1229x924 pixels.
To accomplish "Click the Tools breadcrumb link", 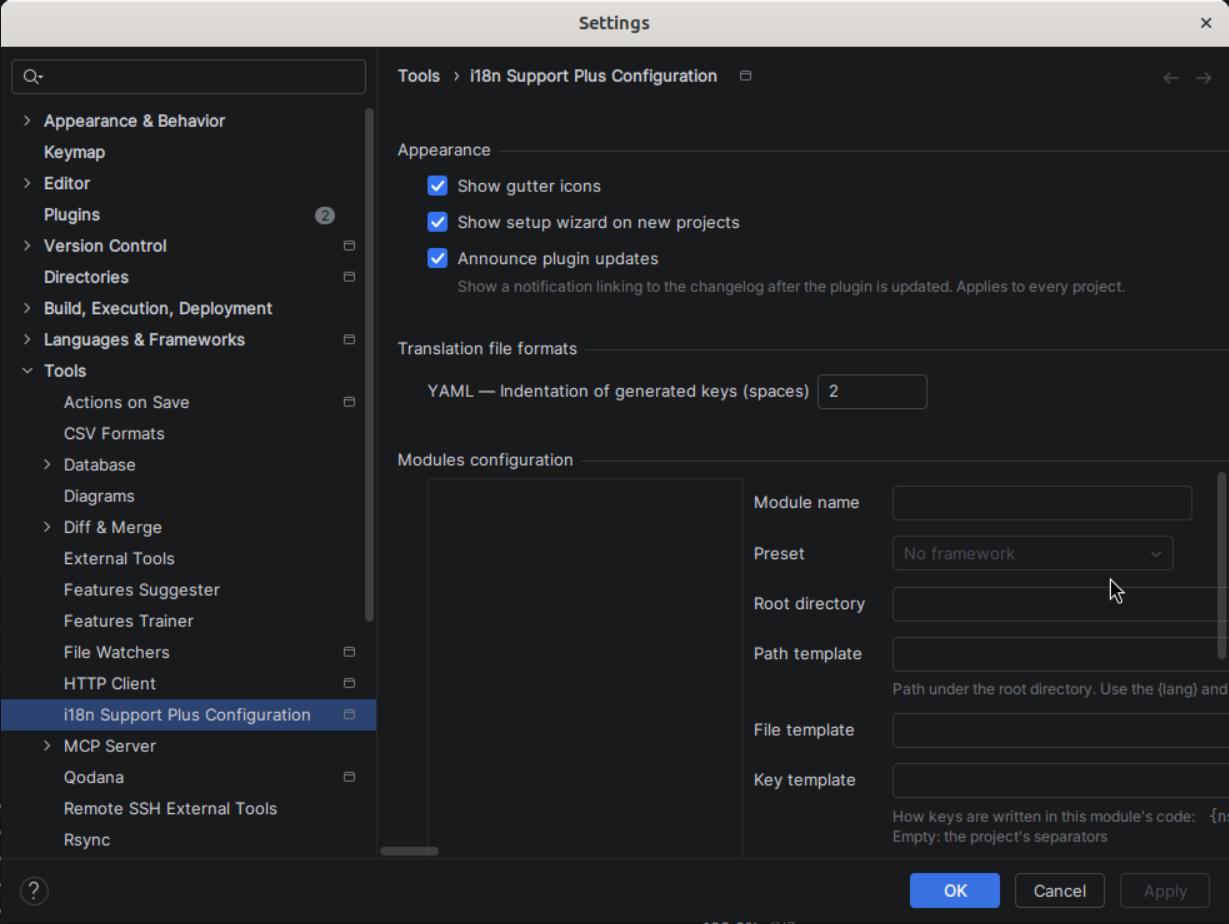I will 418,76.
